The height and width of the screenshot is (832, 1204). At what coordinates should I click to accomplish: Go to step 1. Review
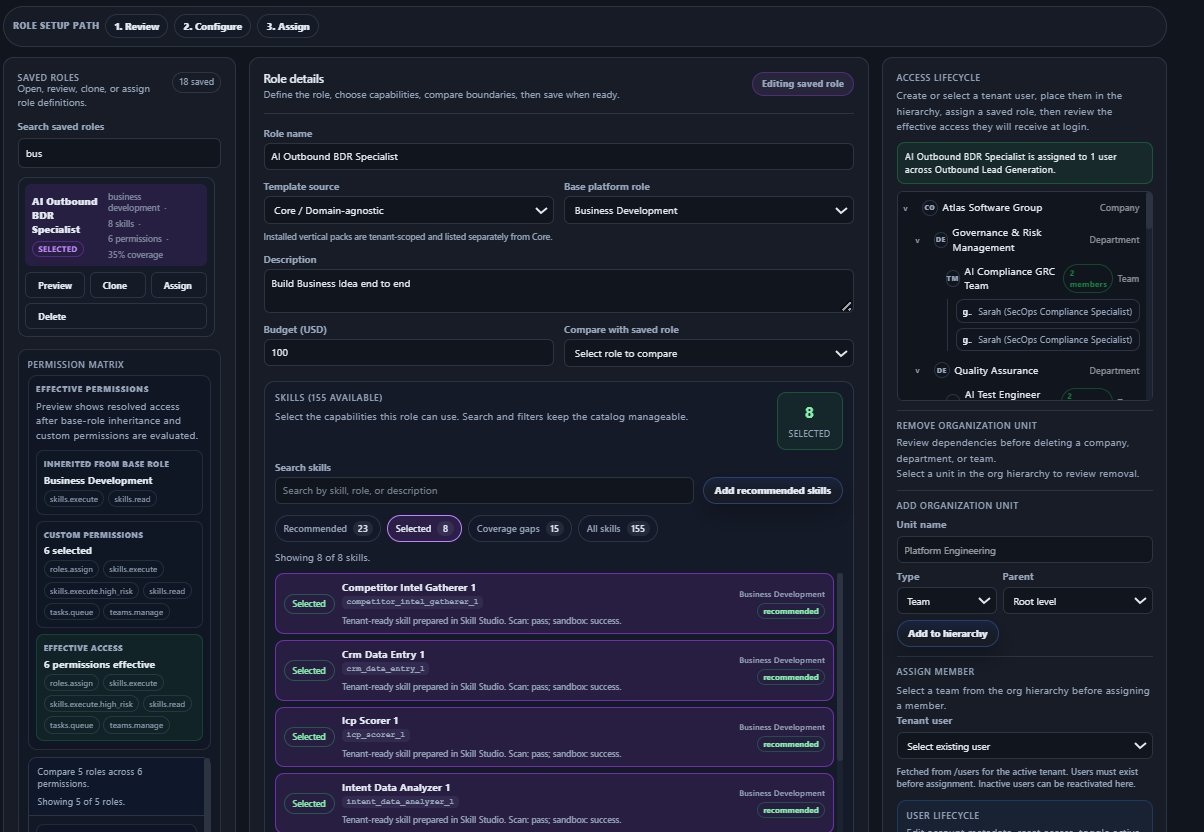pyautogui.click(x=136, y=27)
